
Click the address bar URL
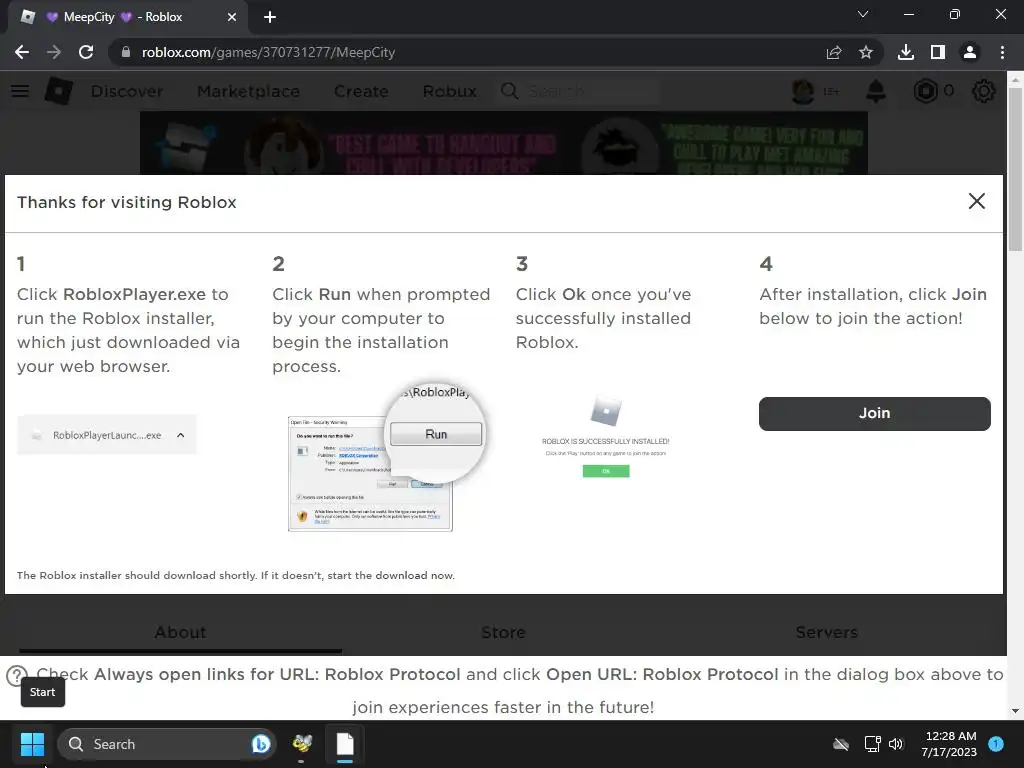click(268, 52)
